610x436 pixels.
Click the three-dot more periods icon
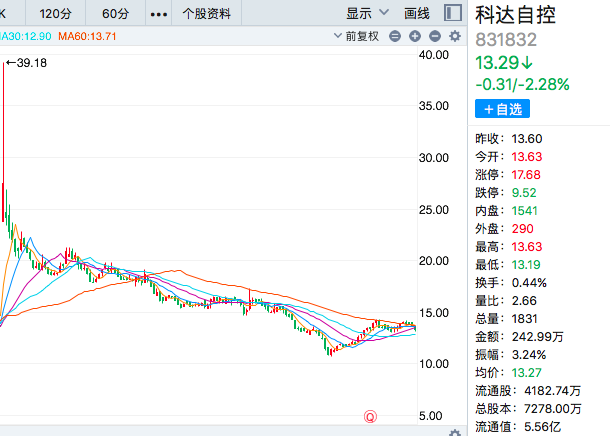pyautogui.click(x=158, y=14)
